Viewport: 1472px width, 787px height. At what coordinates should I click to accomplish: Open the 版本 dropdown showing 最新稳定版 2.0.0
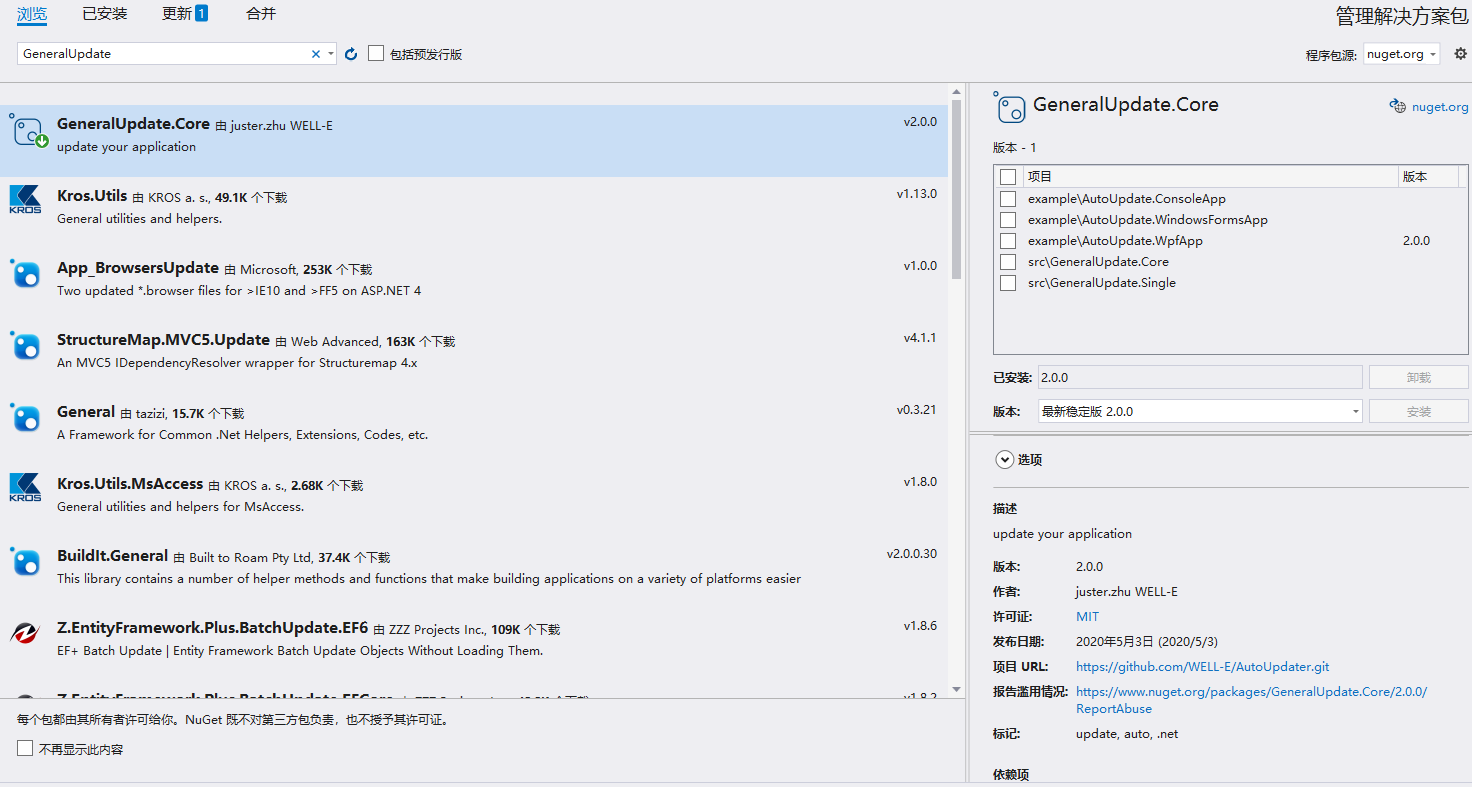click(1354, 411)
